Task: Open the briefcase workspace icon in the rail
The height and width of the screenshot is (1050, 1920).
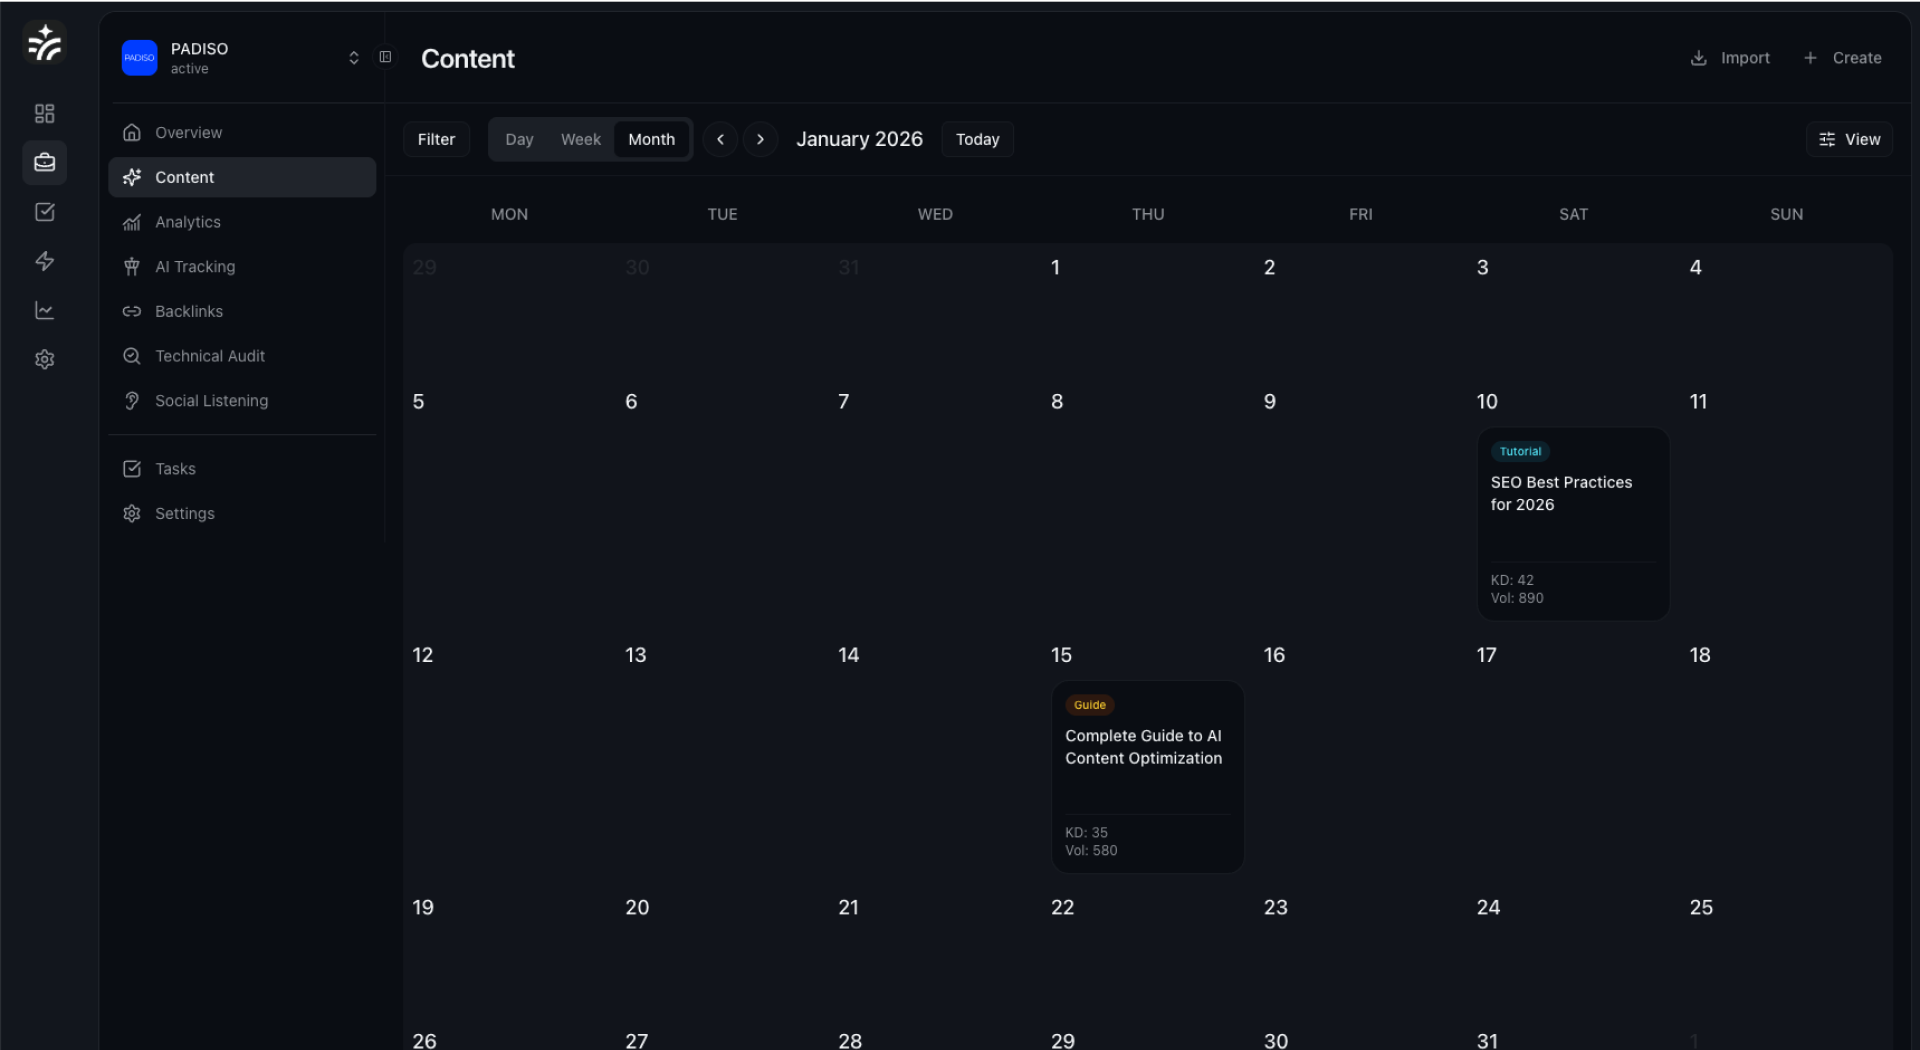Action: [44, 162]
